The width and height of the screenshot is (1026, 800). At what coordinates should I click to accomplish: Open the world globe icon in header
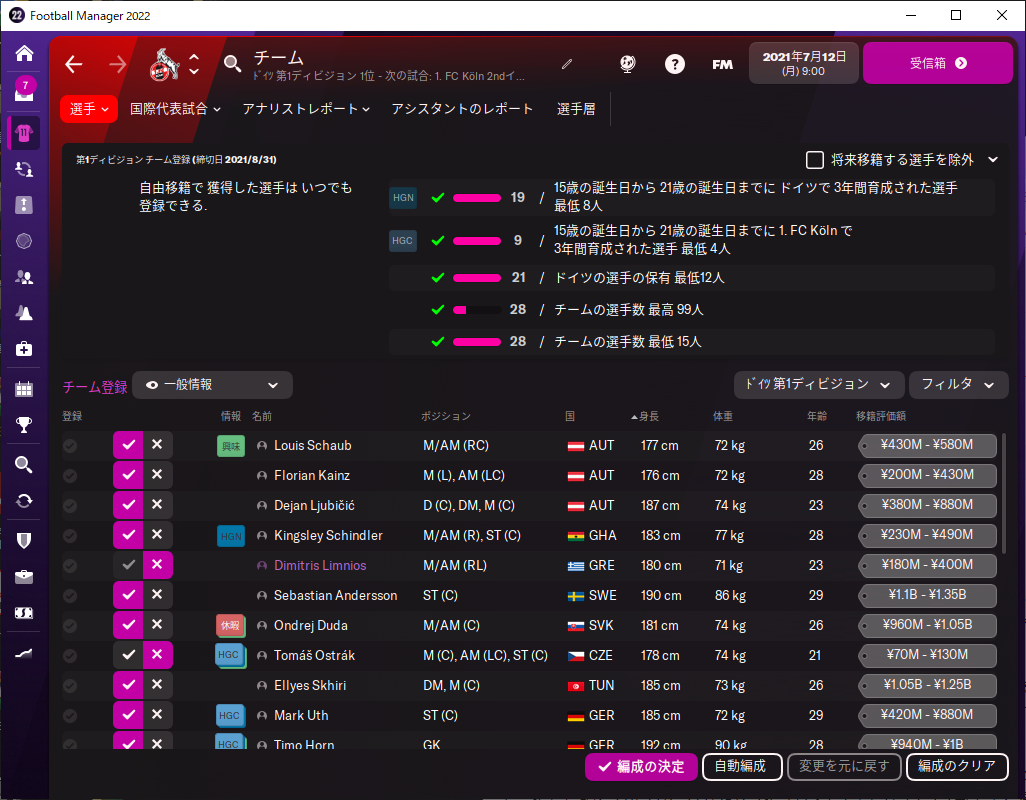coord(628,63)
